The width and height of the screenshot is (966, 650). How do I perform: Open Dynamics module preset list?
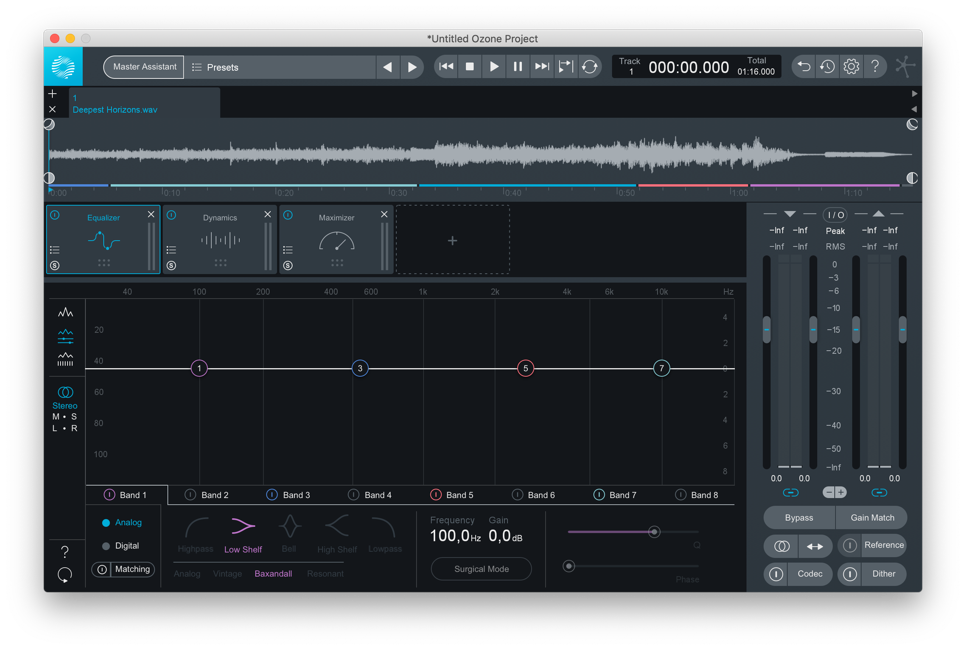(171, 250)
